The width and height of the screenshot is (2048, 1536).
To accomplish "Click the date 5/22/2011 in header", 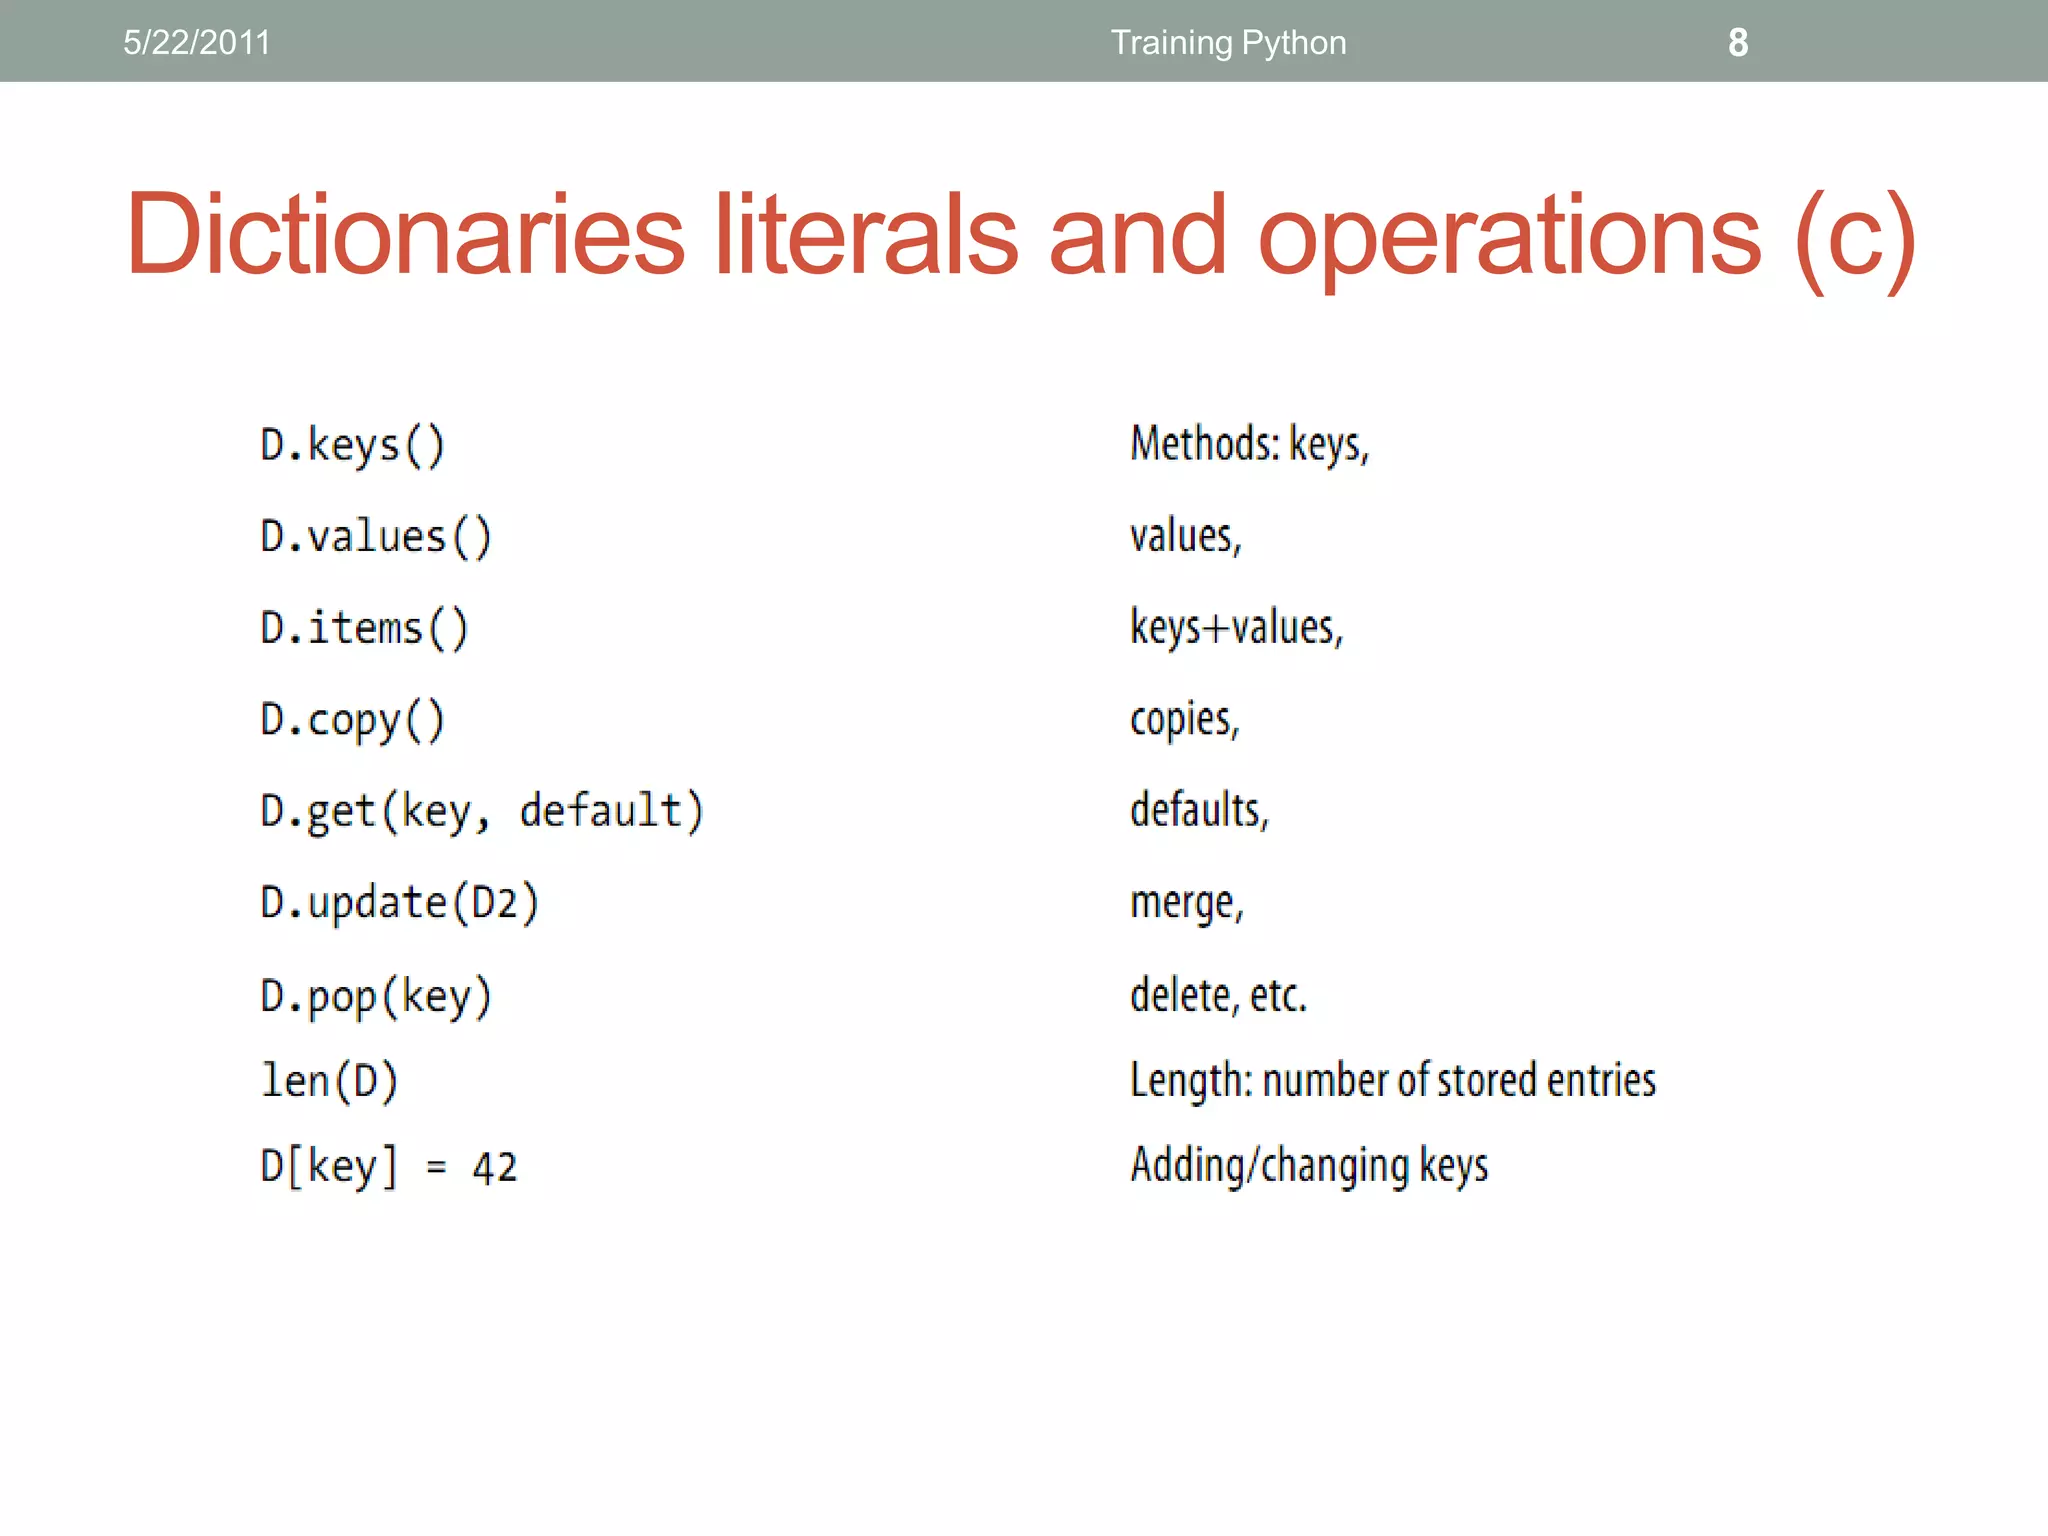I will [x=197, y=43].
